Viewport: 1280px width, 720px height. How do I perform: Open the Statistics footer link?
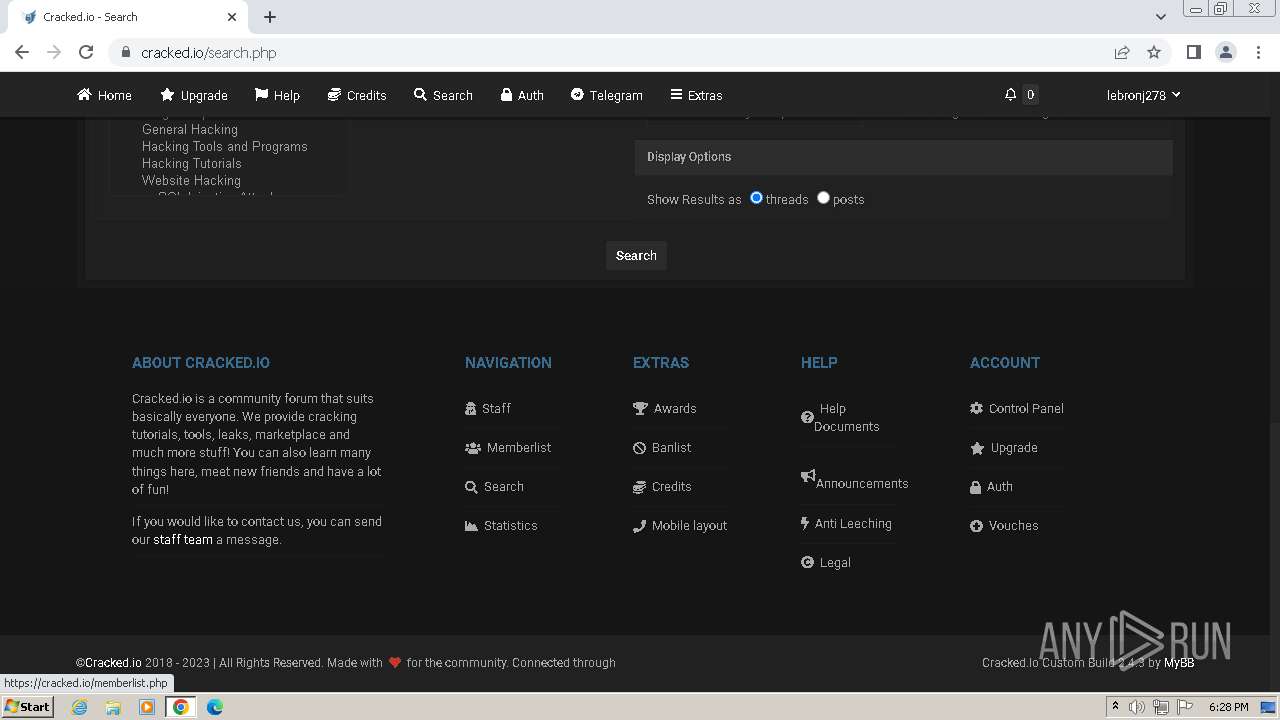[501, 525]
